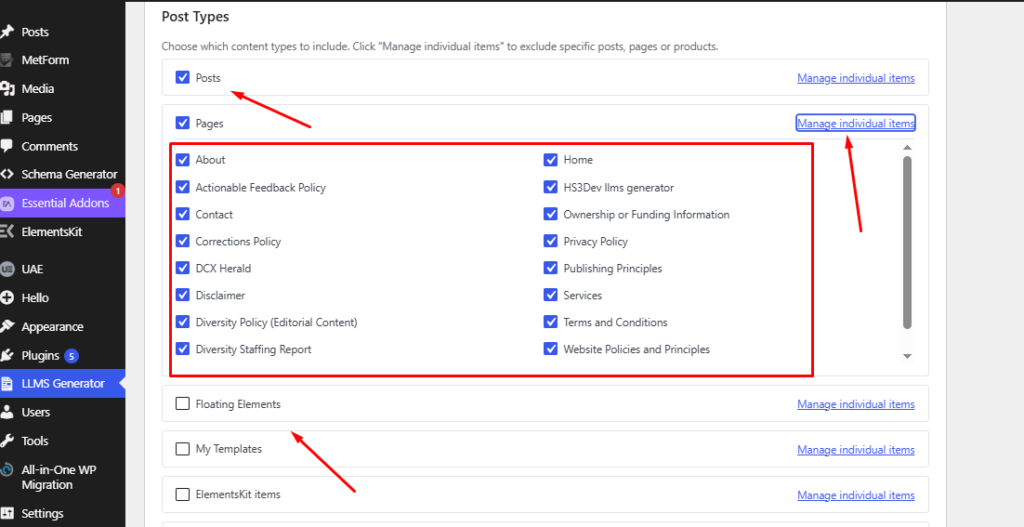The image size is (1024, 527).
Task: Toggle the DCX Herald checkbox
Action: point(182,268)
